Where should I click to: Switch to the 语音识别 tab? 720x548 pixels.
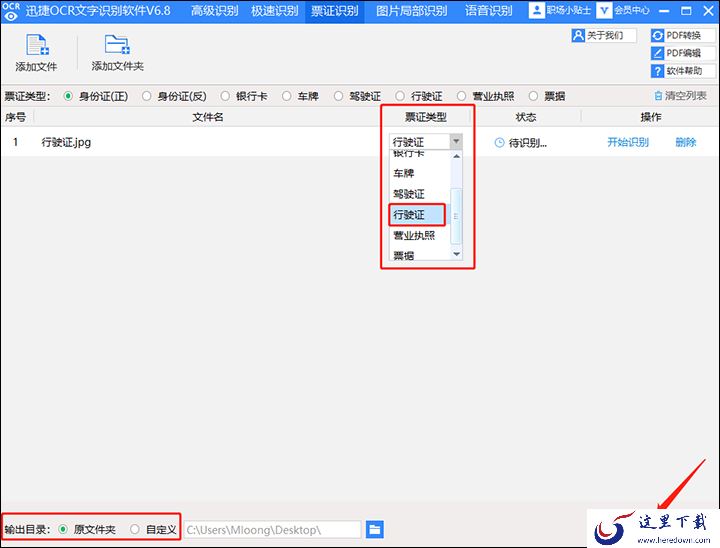tap(488, 11)
